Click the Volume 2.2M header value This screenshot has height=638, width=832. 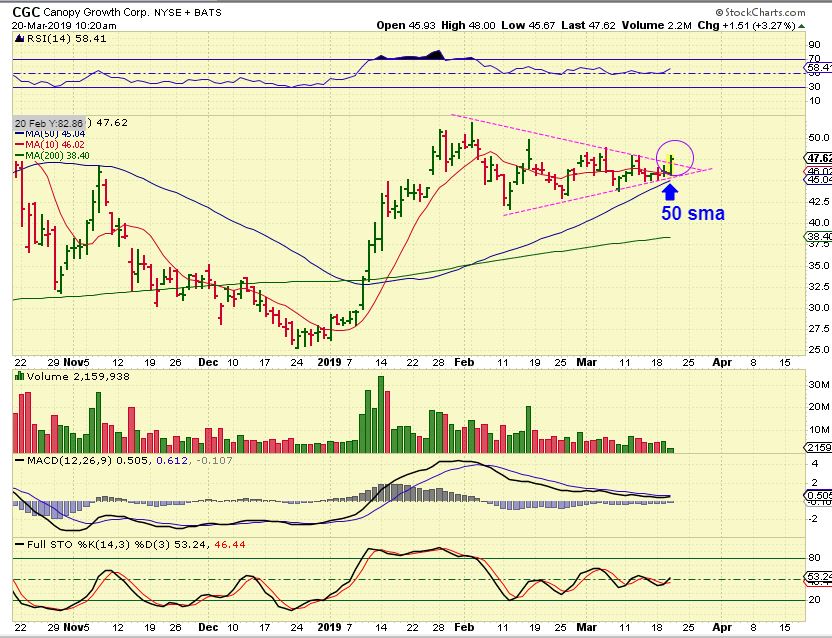656,25
